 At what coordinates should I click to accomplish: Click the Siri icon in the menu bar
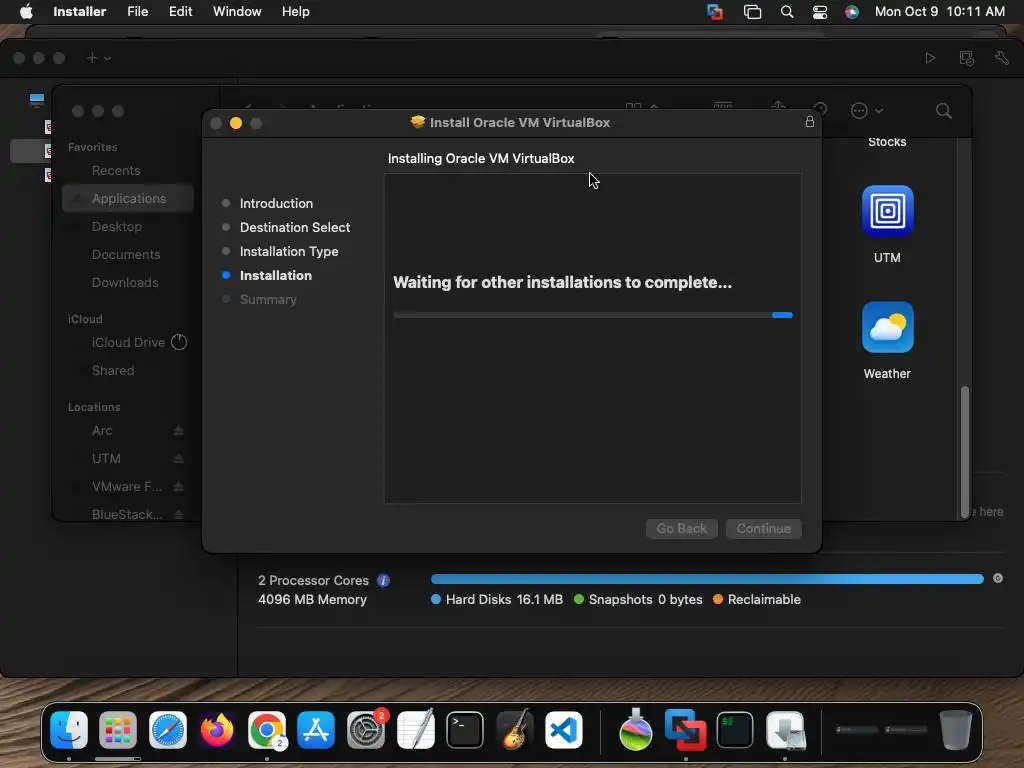tap(852, 12)
